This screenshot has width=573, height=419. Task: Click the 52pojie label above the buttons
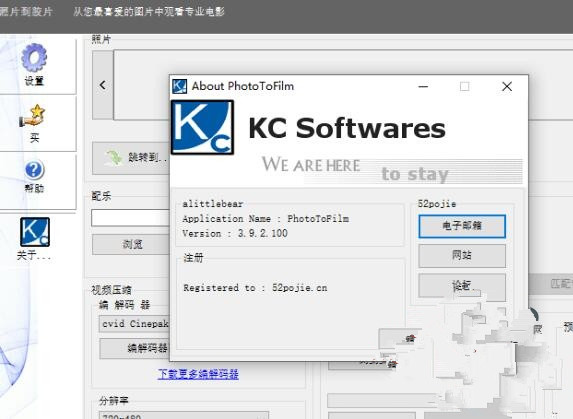tap(437, 204)
